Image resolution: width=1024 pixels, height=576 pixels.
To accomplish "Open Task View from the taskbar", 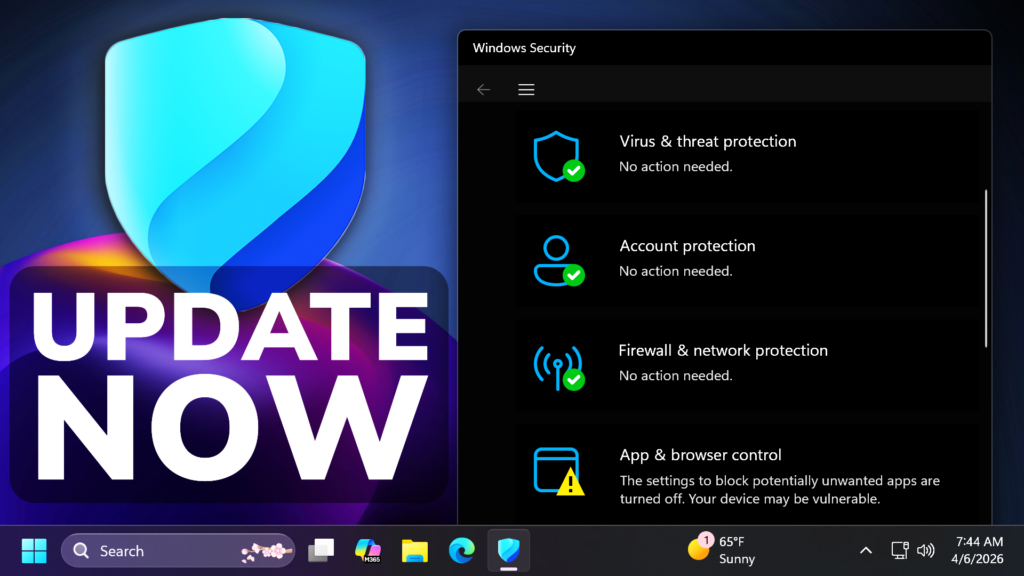I will pos(321,551).
